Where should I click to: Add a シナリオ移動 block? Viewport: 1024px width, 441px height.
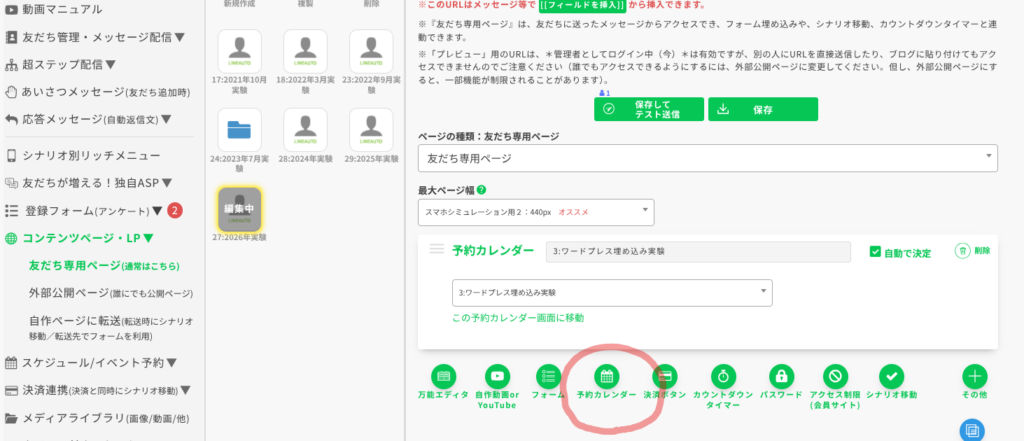891,376
